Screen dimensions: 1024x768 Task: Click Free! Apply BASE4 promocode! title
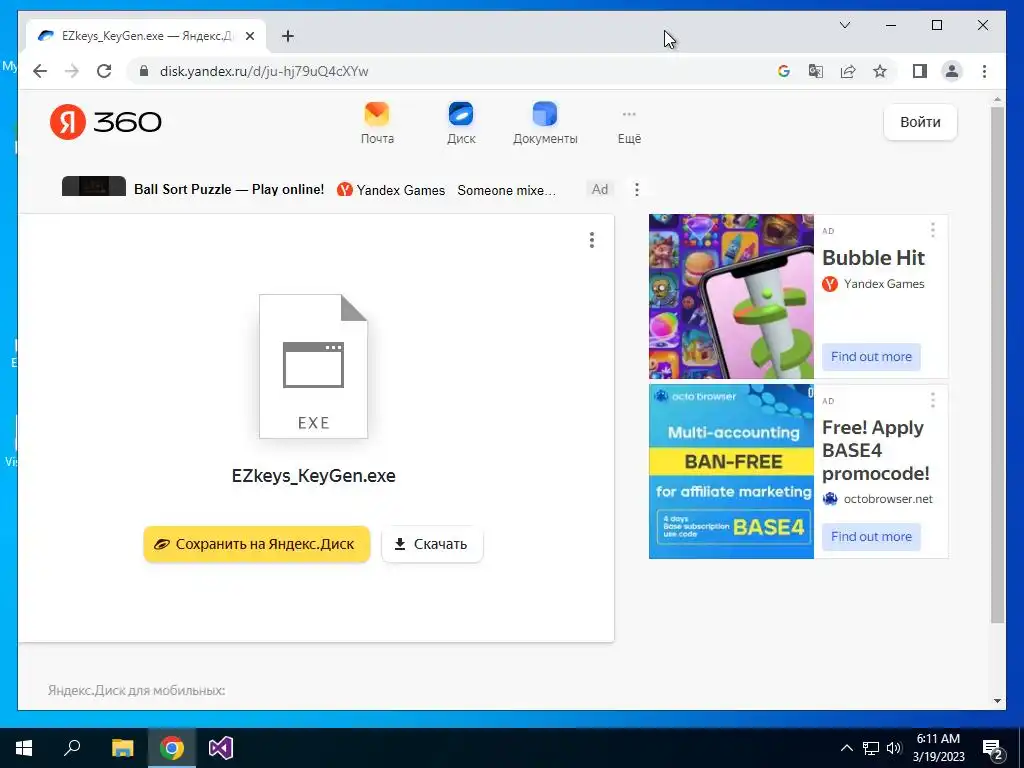point(876,451)
